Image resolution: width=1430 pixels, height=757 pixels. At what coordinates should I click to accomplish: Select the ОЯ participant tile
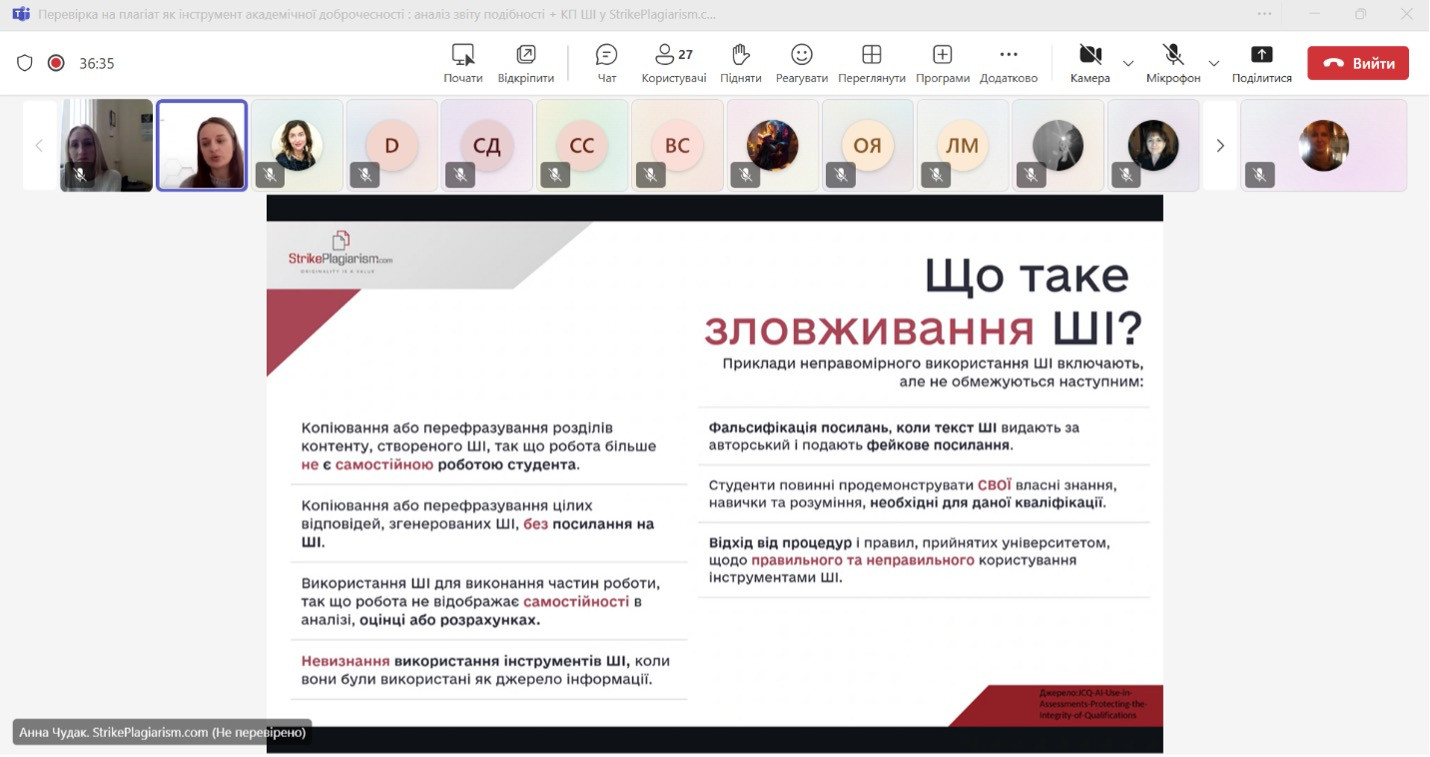(868, 145)
